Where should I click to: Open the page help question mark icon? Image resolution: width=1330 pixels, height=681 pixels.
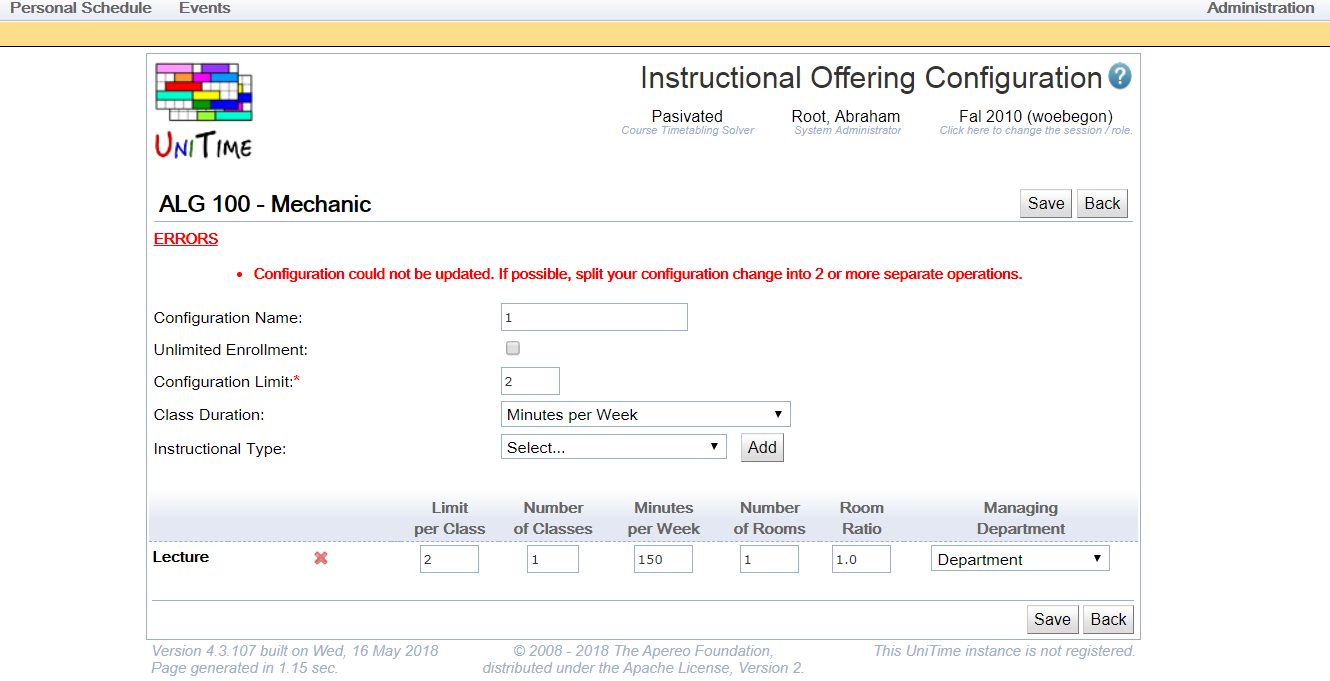click(1121, 77)
